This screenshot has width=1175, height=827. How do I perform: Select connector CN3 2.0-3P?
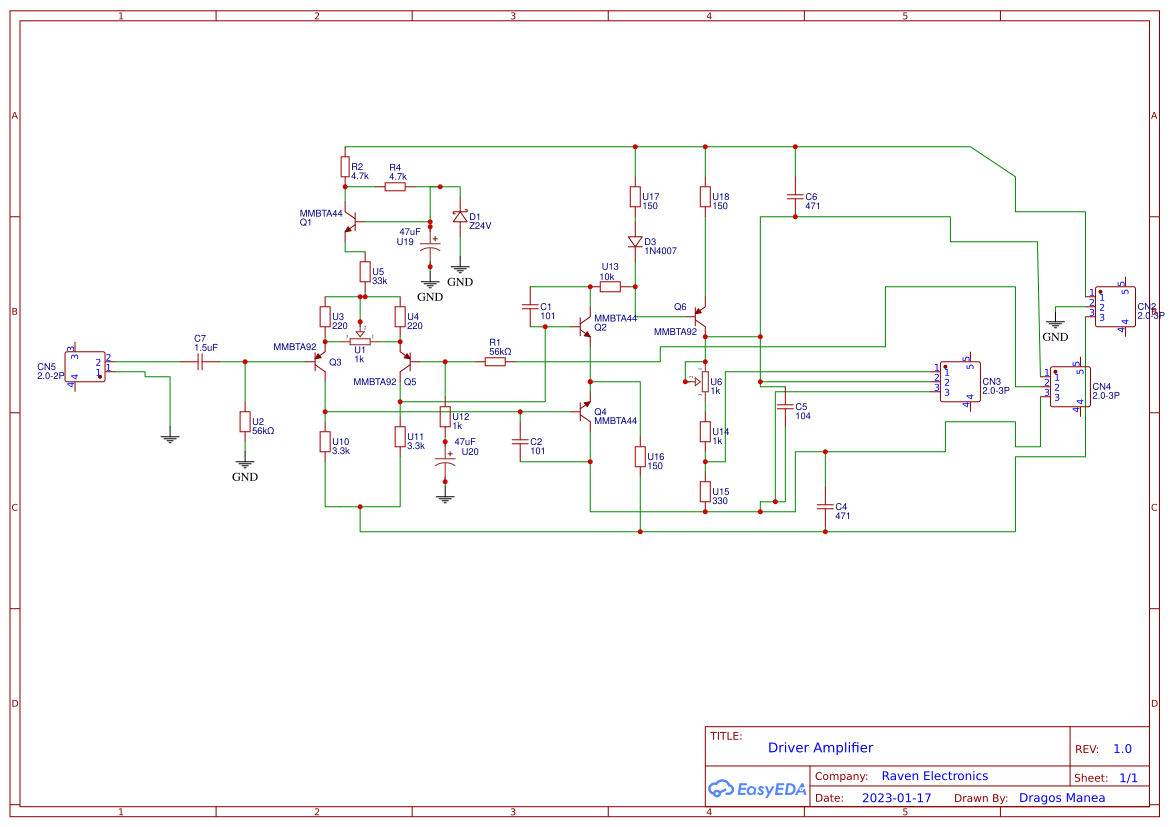click(962, 380)
